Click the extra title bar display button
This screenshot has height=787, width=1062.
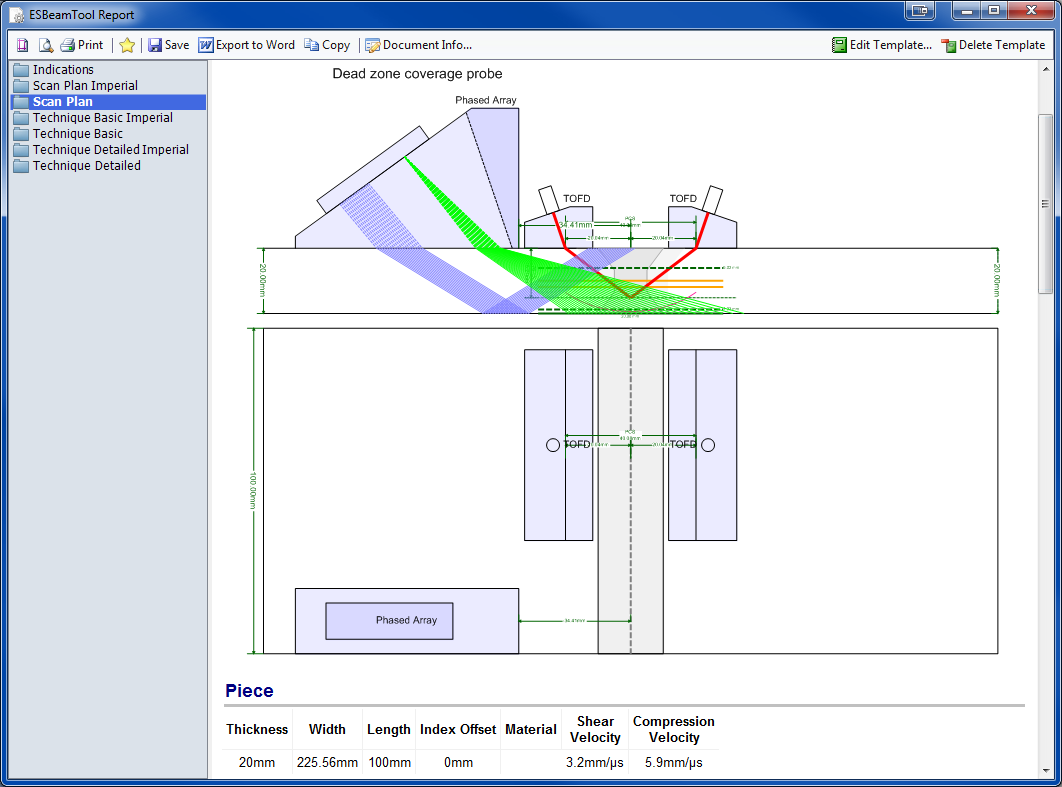[919, 10]
